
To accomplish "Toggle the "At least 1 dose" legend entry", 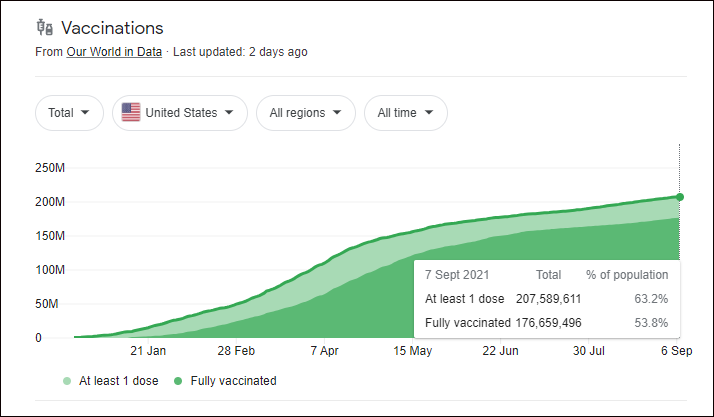I will (110, 381).
